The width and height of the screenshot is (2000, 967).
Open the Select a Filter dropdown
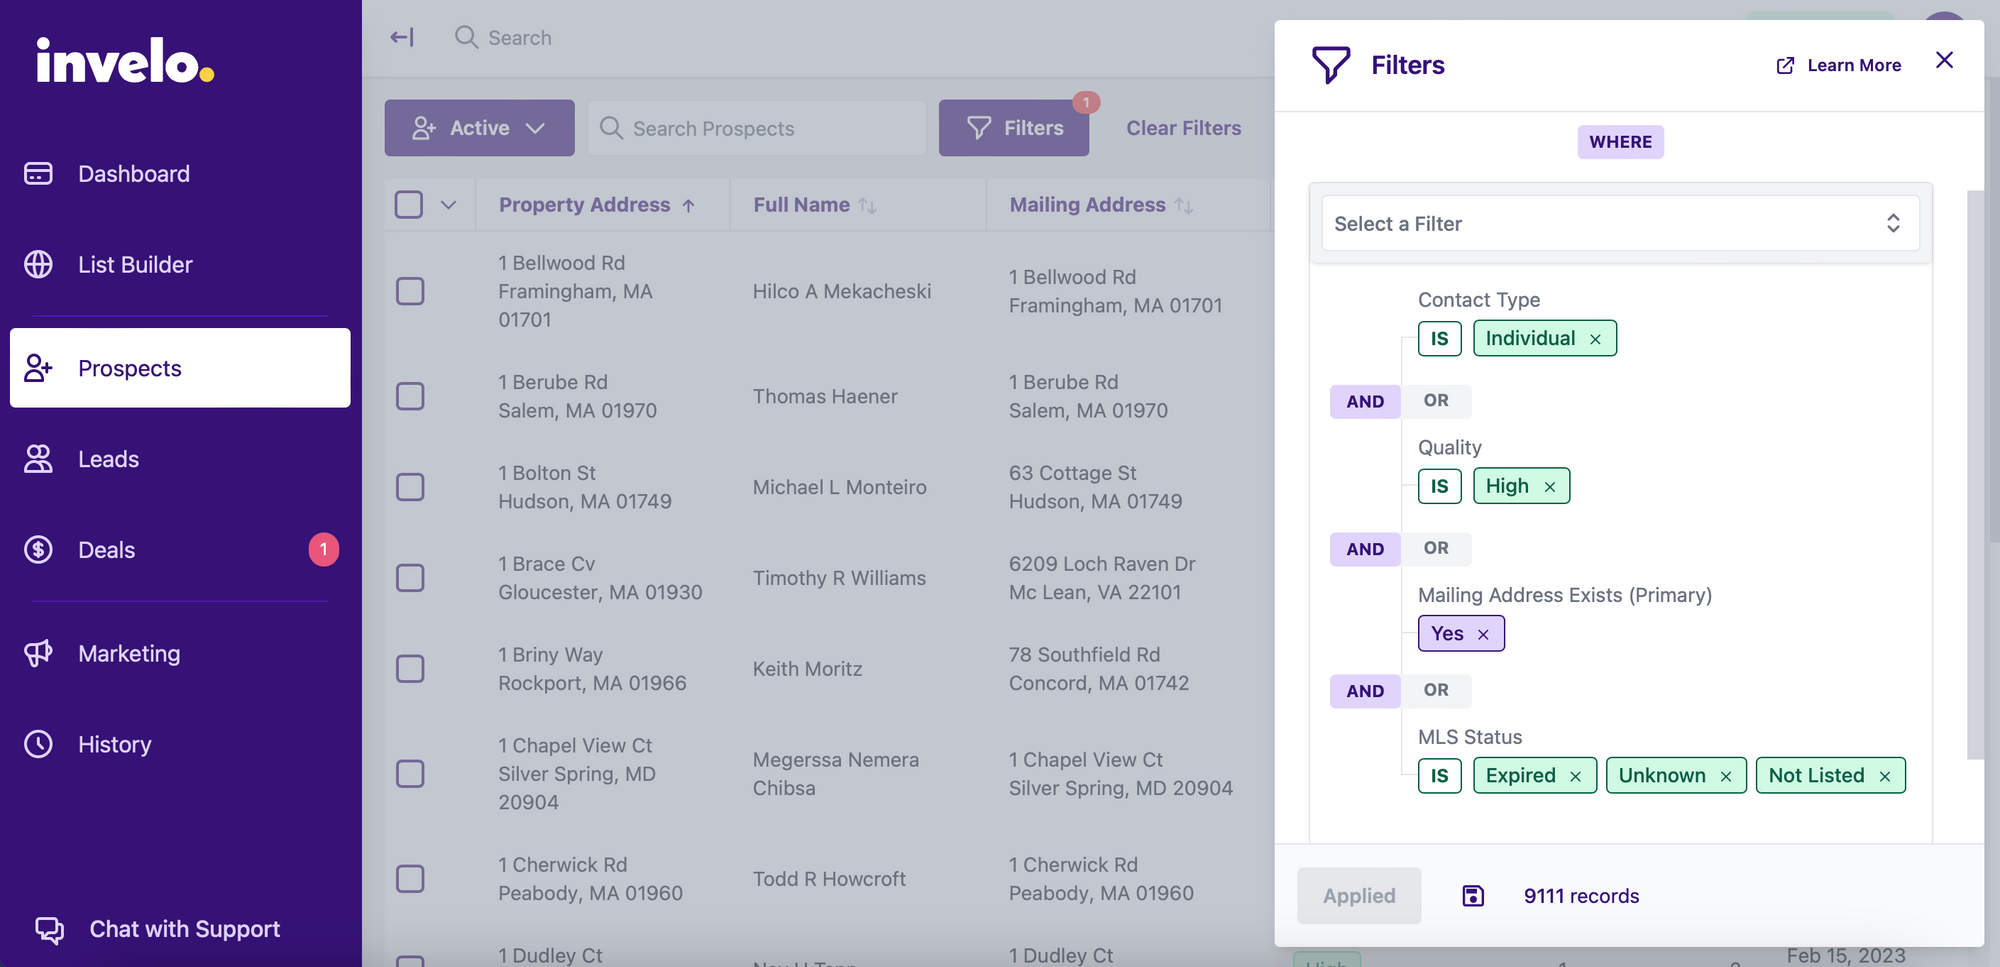coord(1620,223)
